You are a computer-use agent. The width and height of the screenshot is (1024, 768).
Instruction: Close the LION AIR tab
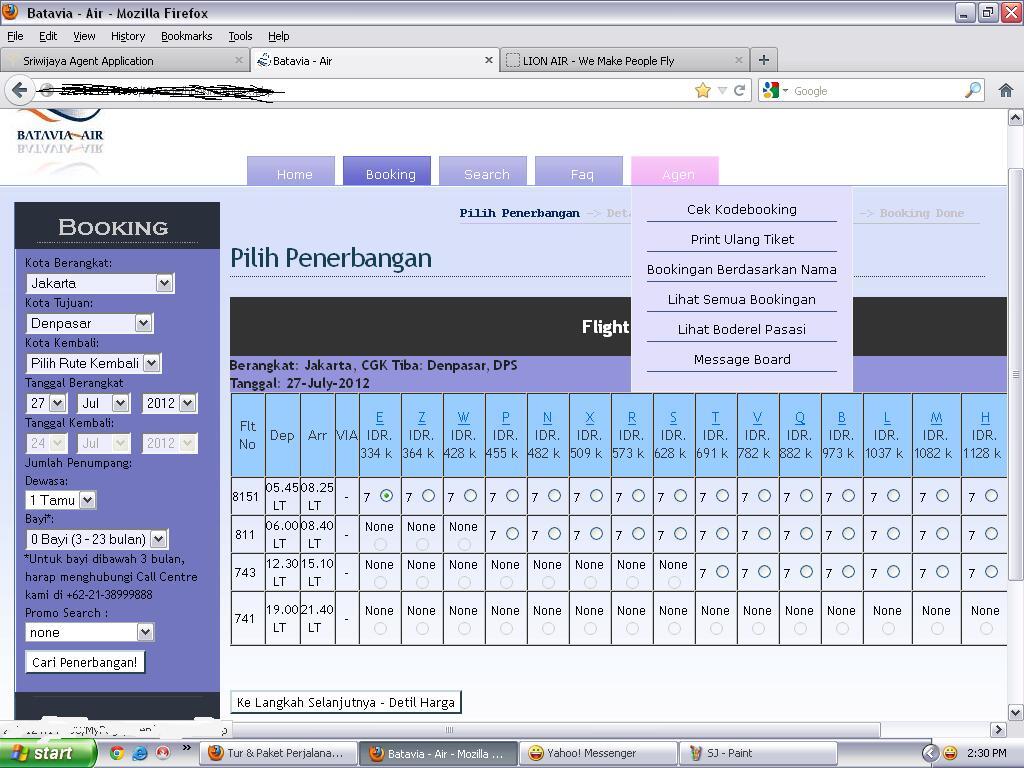(739, 60)
